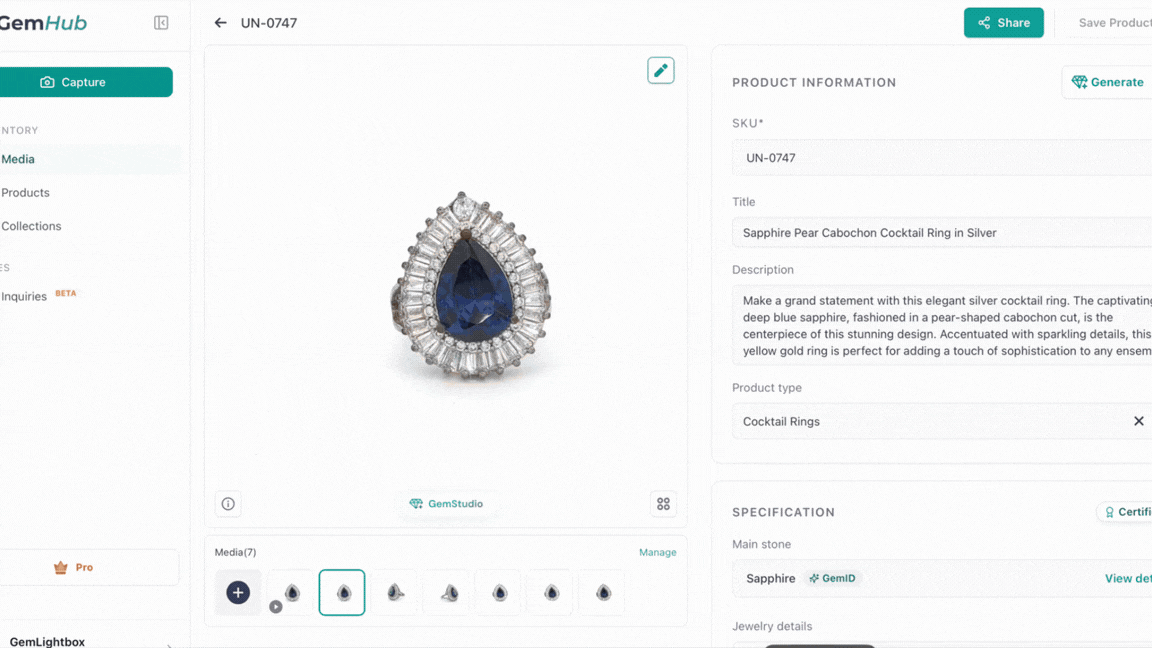1152x648 pixels.
Task: Open Inquiries beta section
Action: (x=24, y=296)
